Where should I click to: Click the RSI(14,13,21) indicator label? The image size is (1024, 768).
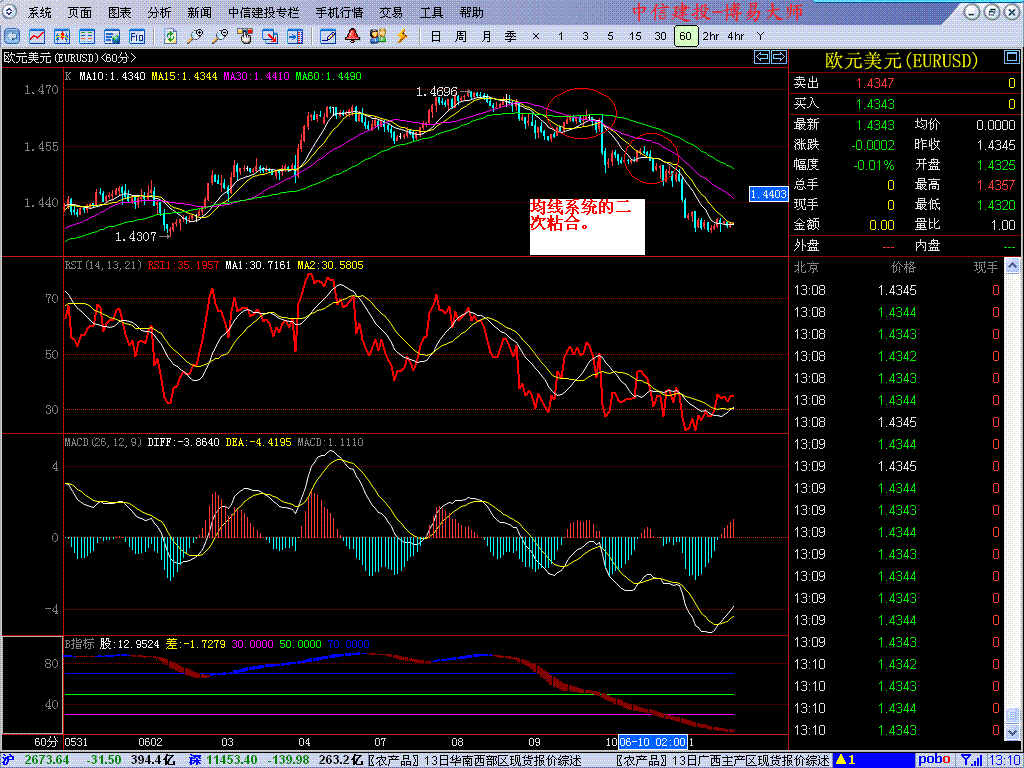point(103,265)
